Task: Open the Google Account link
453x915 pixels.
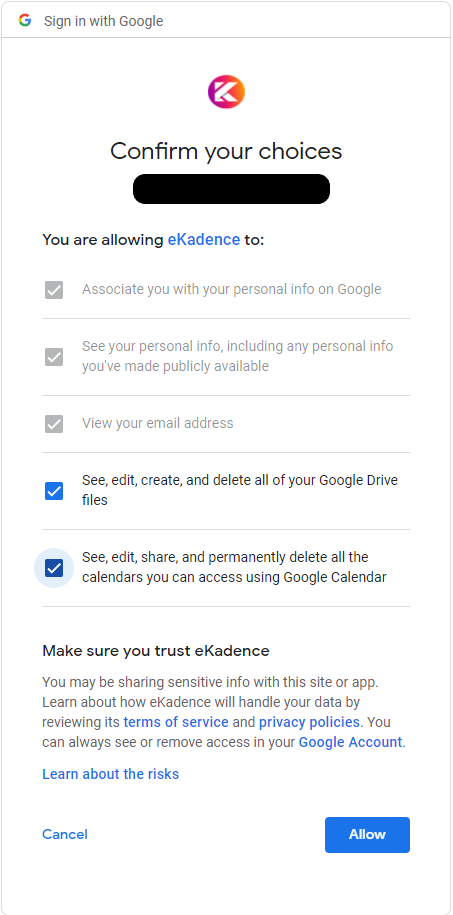Action: coord(350,742)
